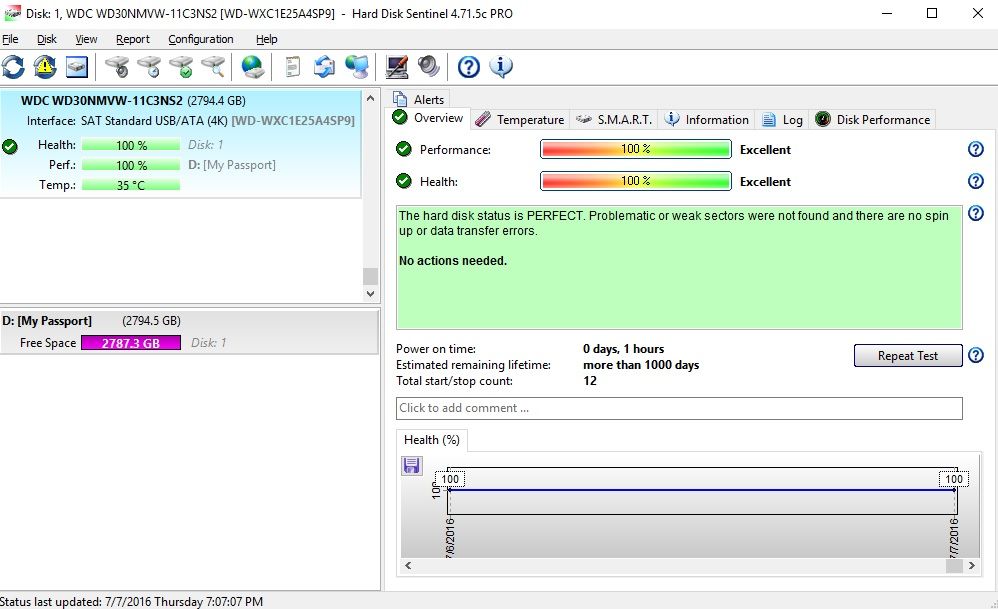The height and width of the screenshot is (609, 998).
Task: Click the refresh icon with yellow warning sign
Action: click(x=45, y=67)
